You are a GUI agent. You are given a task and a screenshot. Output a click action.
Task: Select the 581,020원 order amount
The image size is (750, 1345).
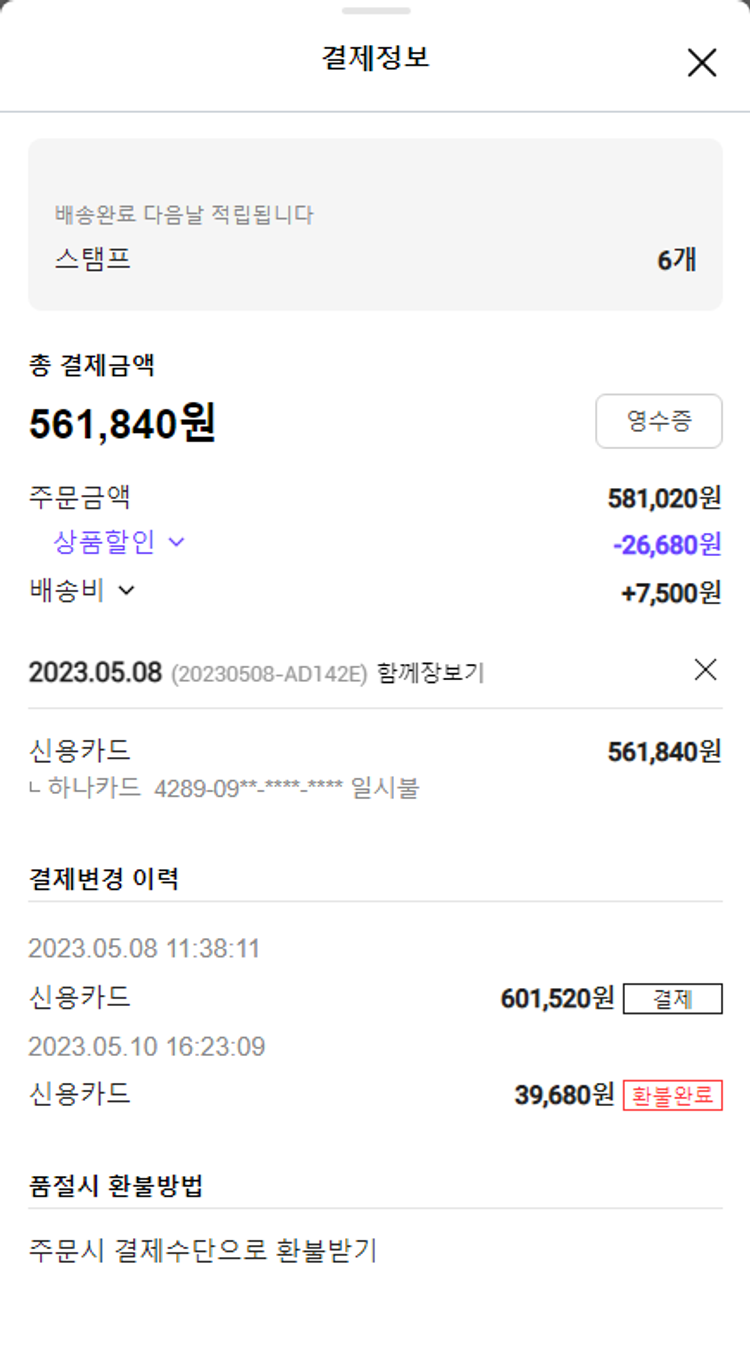click(664, 497)
